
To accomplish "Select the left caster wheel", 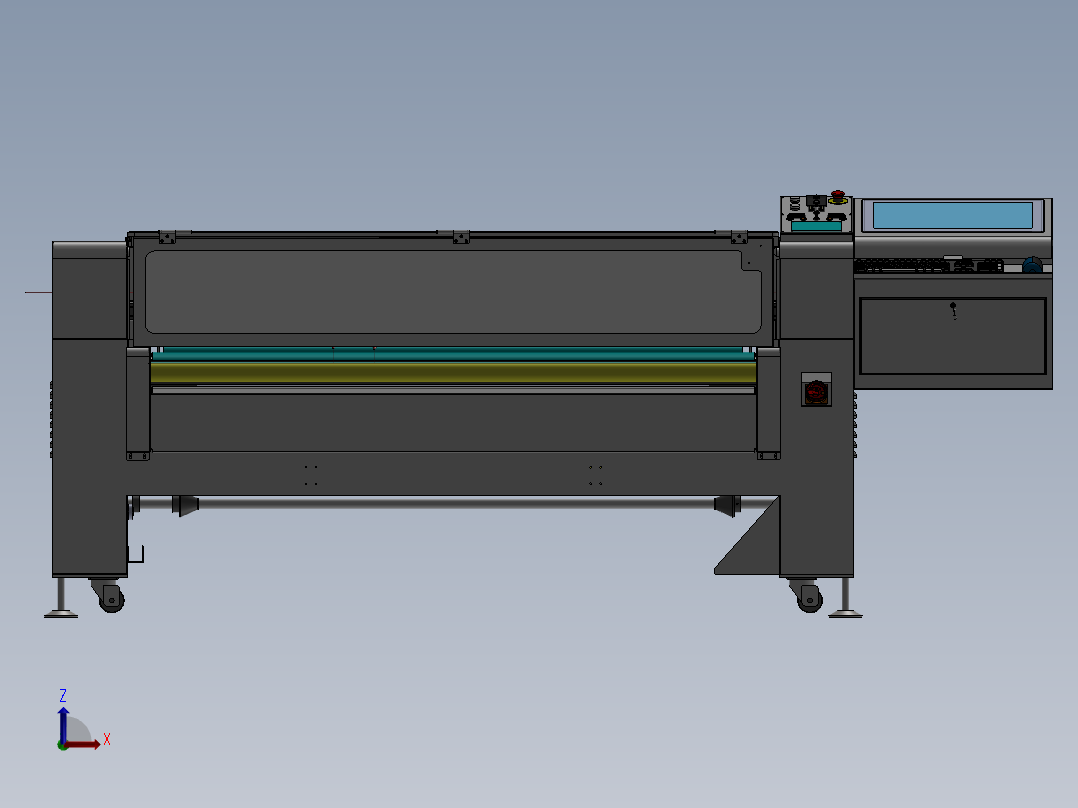I will coord(111,600).
